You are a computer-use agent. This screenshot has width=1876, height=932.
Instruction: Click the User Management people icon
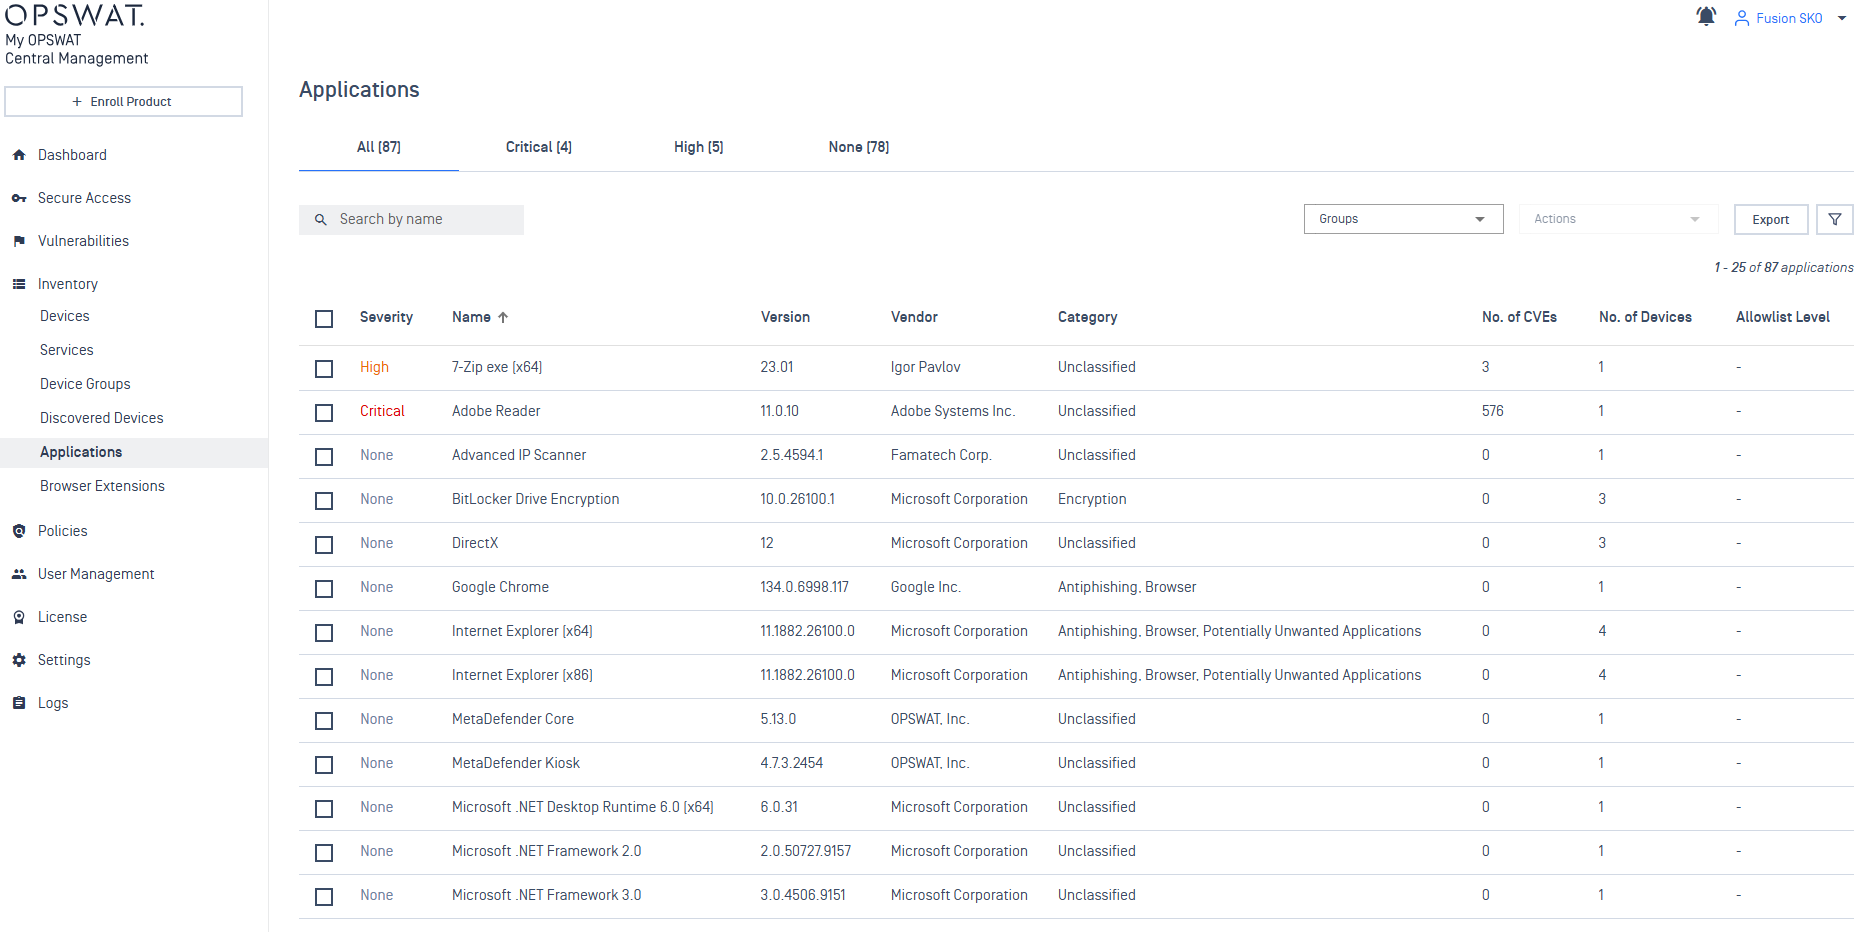coord(19,574)
